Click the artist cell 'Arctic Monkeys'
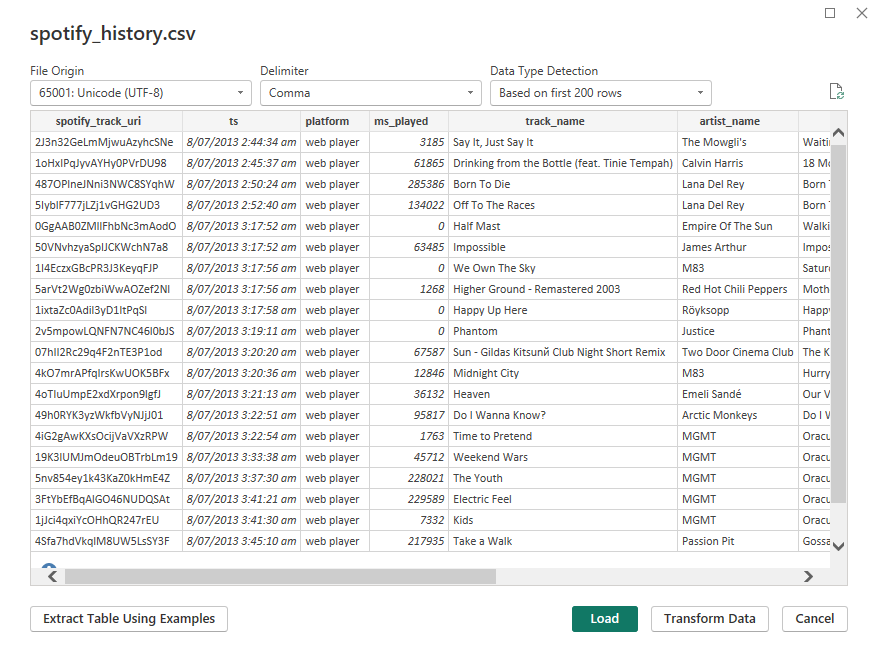 (x=737, y=416)
